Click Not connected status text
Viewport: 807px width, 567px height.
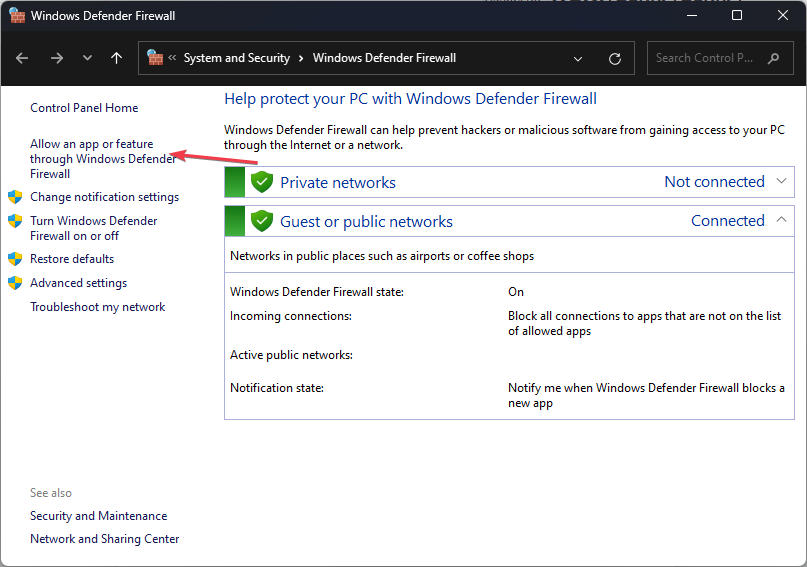(714, 181)
